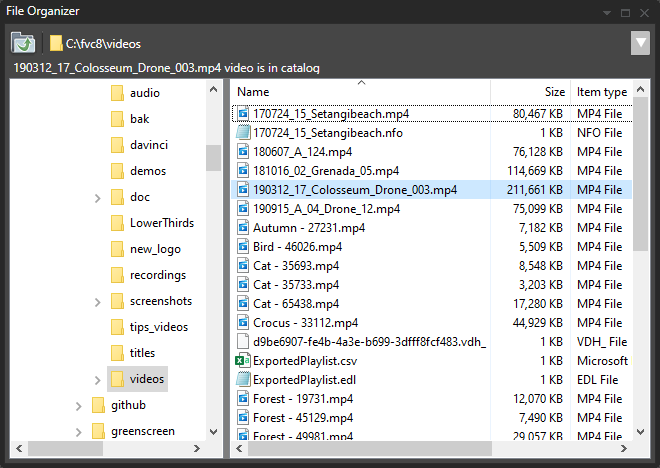The width and height of the screenshot is (660, 468).
Task: Click the icon of ExportedPlaylist.edl
Action: (x=242, y=380)
